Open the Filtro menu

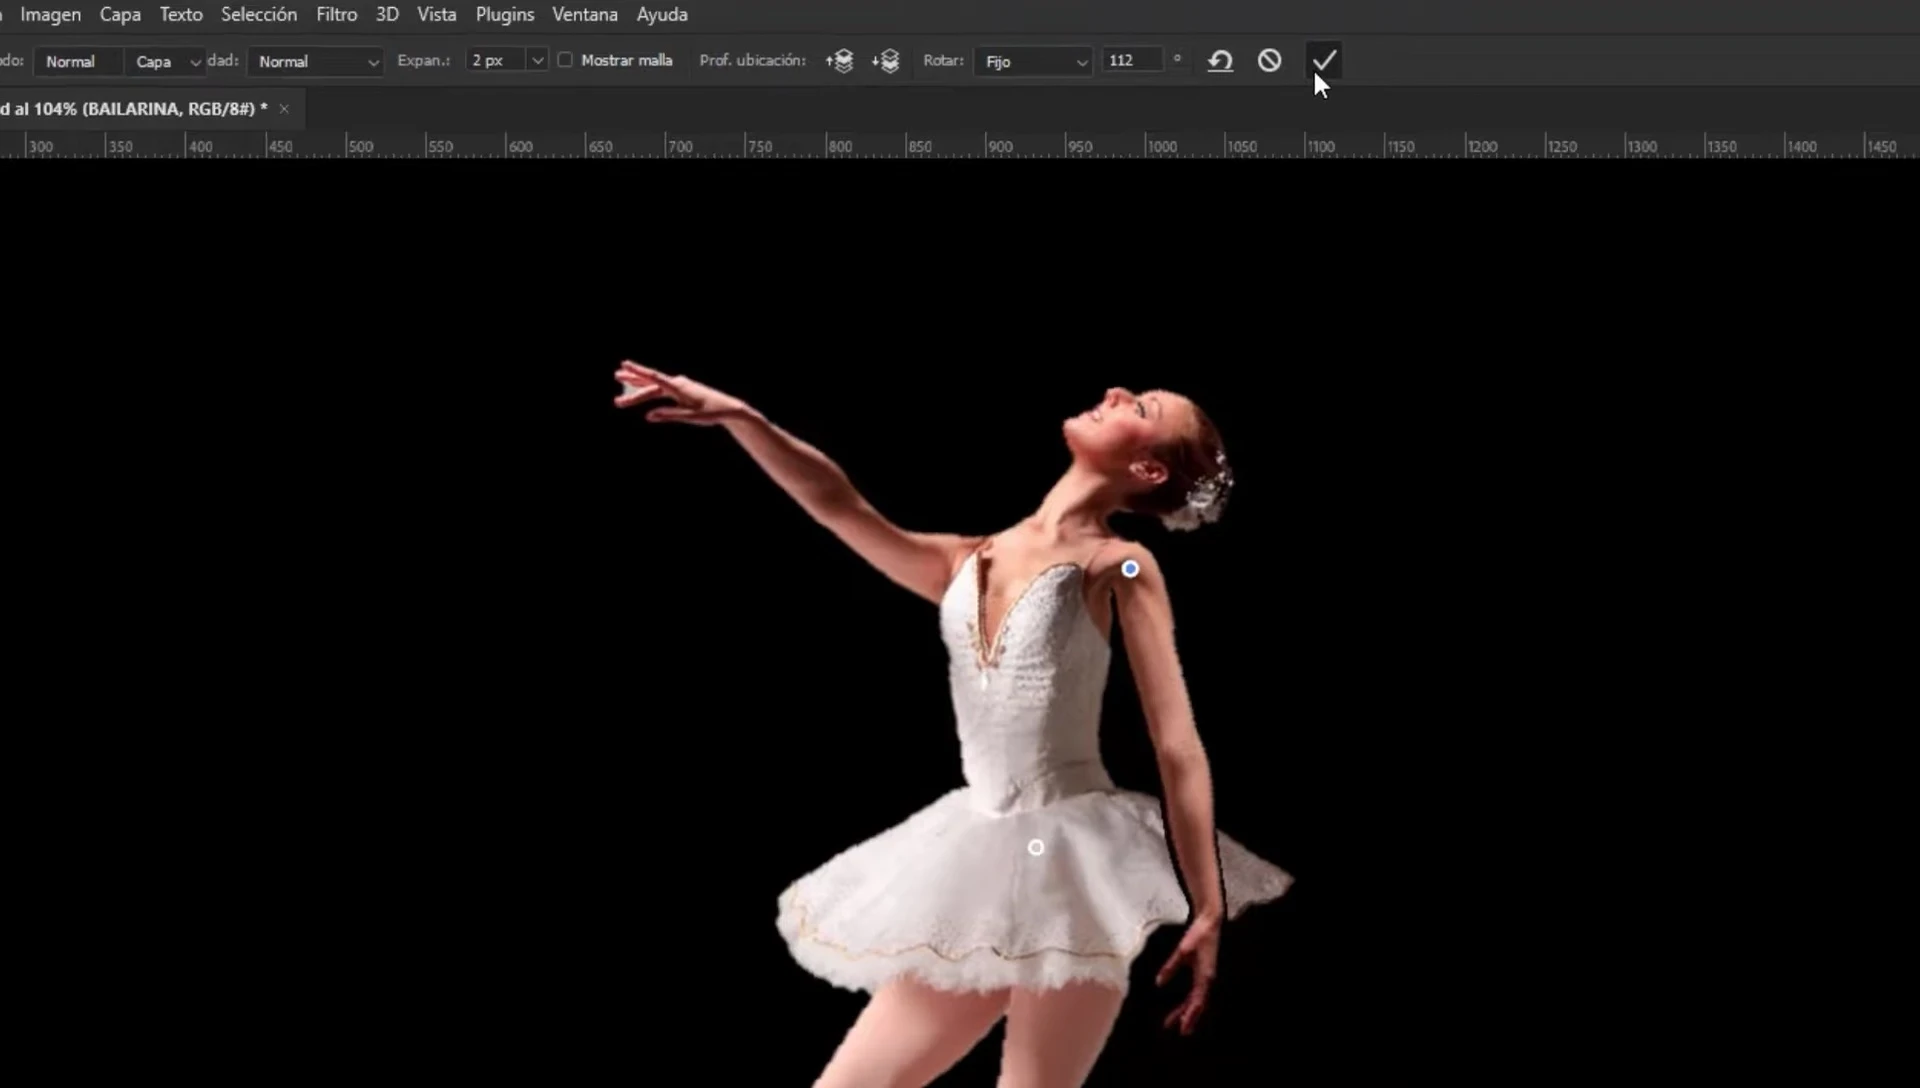[x=336, y=14]
